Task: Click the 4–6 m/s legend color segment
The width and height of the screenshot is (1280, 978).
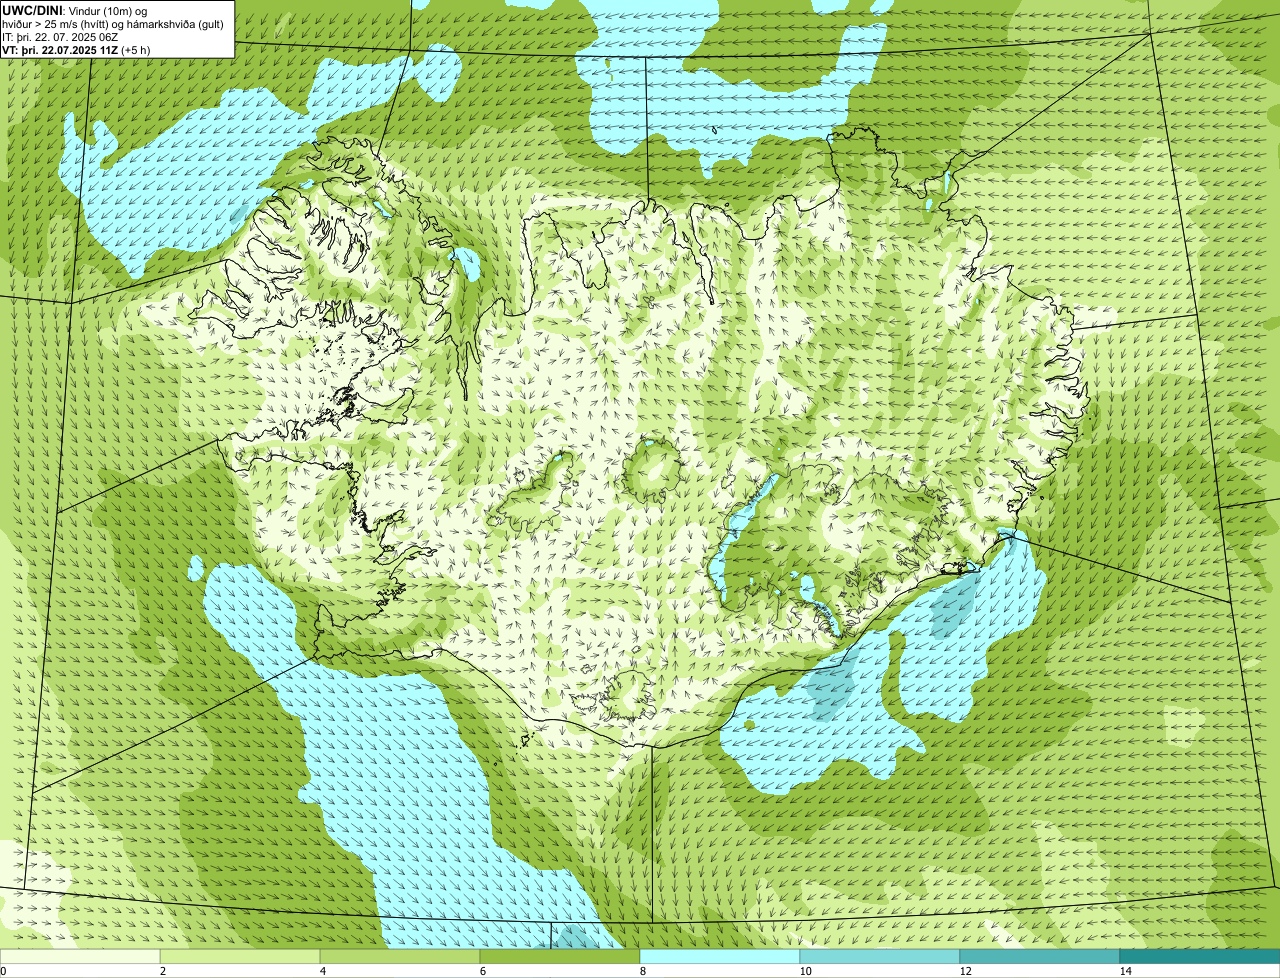Action: 400,956
